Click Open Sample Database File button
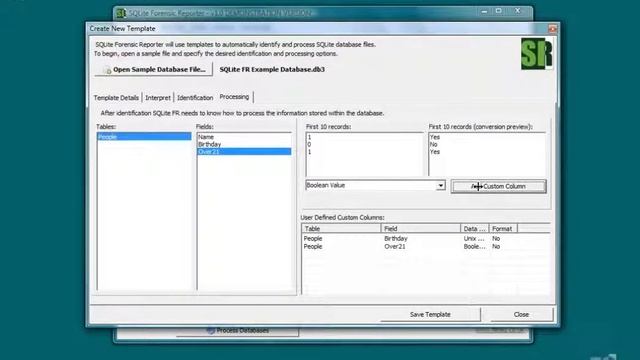The image size is (640, 360). click(x=153, y=69)
